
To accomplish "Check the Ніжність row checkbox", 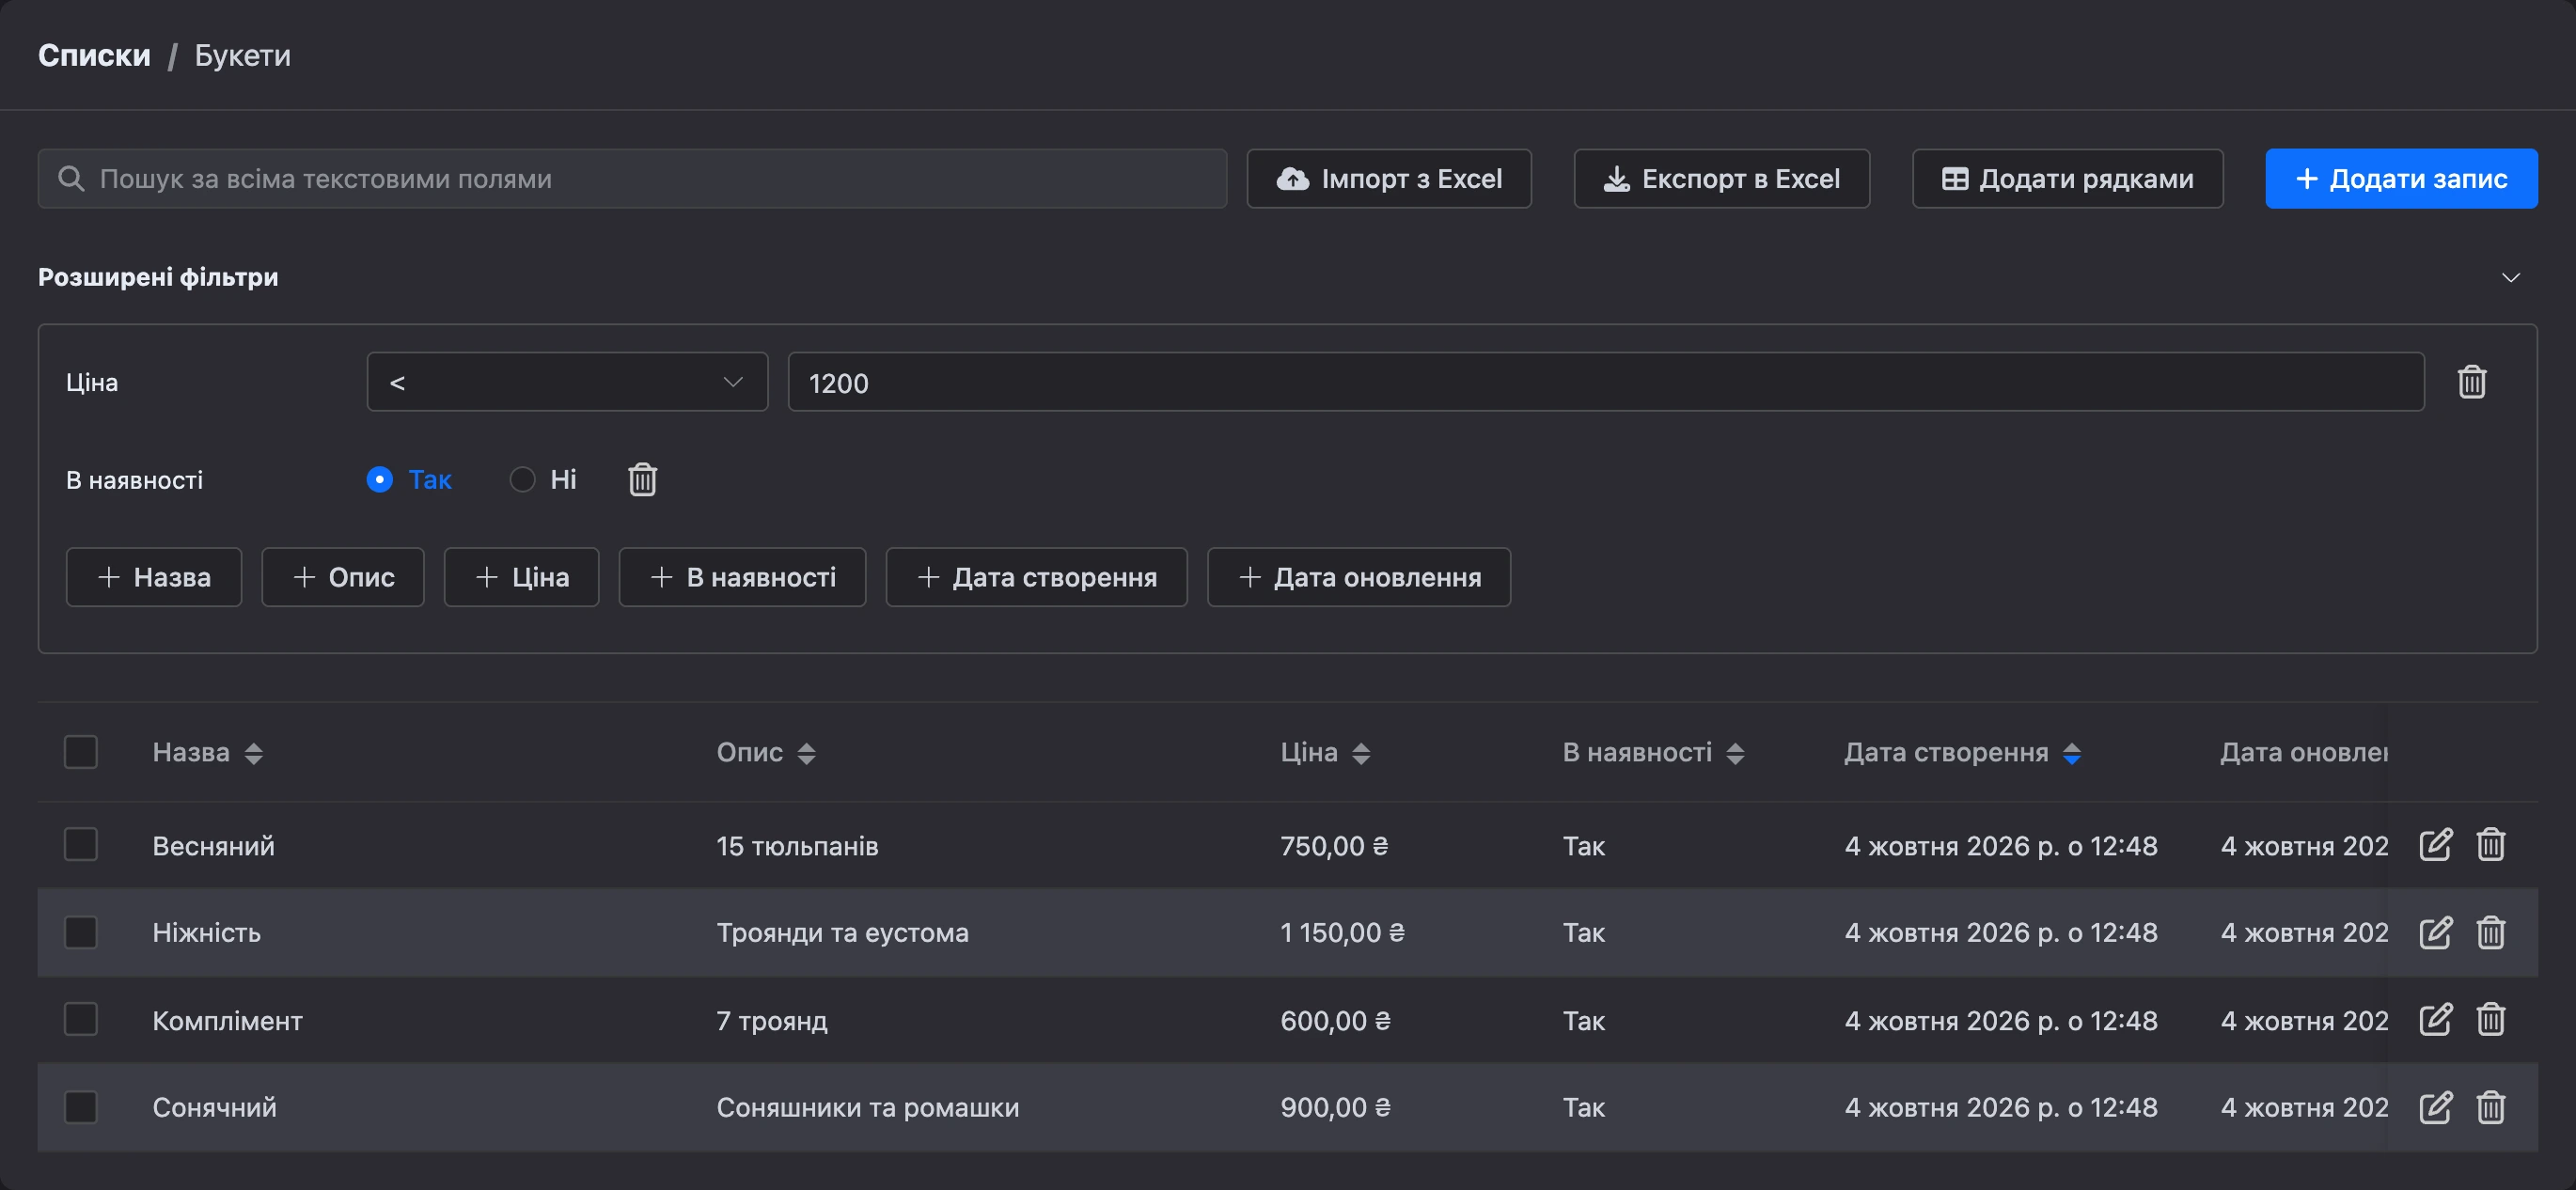I will point(81,932).
